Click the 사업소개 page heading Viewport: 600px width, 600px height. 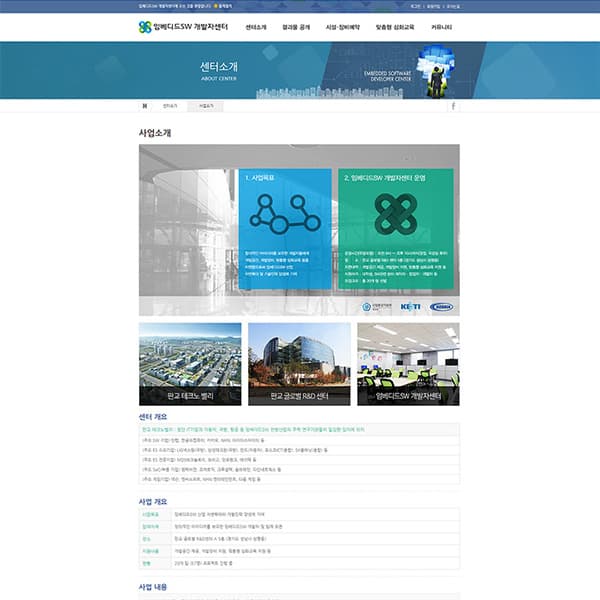[155, 133]
